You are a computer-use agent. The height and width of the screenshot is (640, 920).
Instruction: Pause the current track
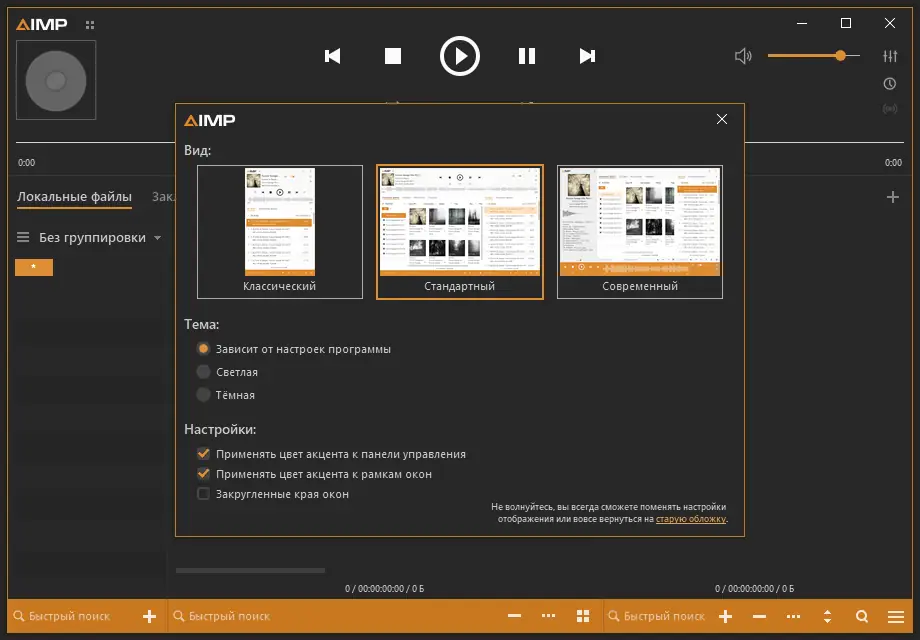(x=526, y=56)
